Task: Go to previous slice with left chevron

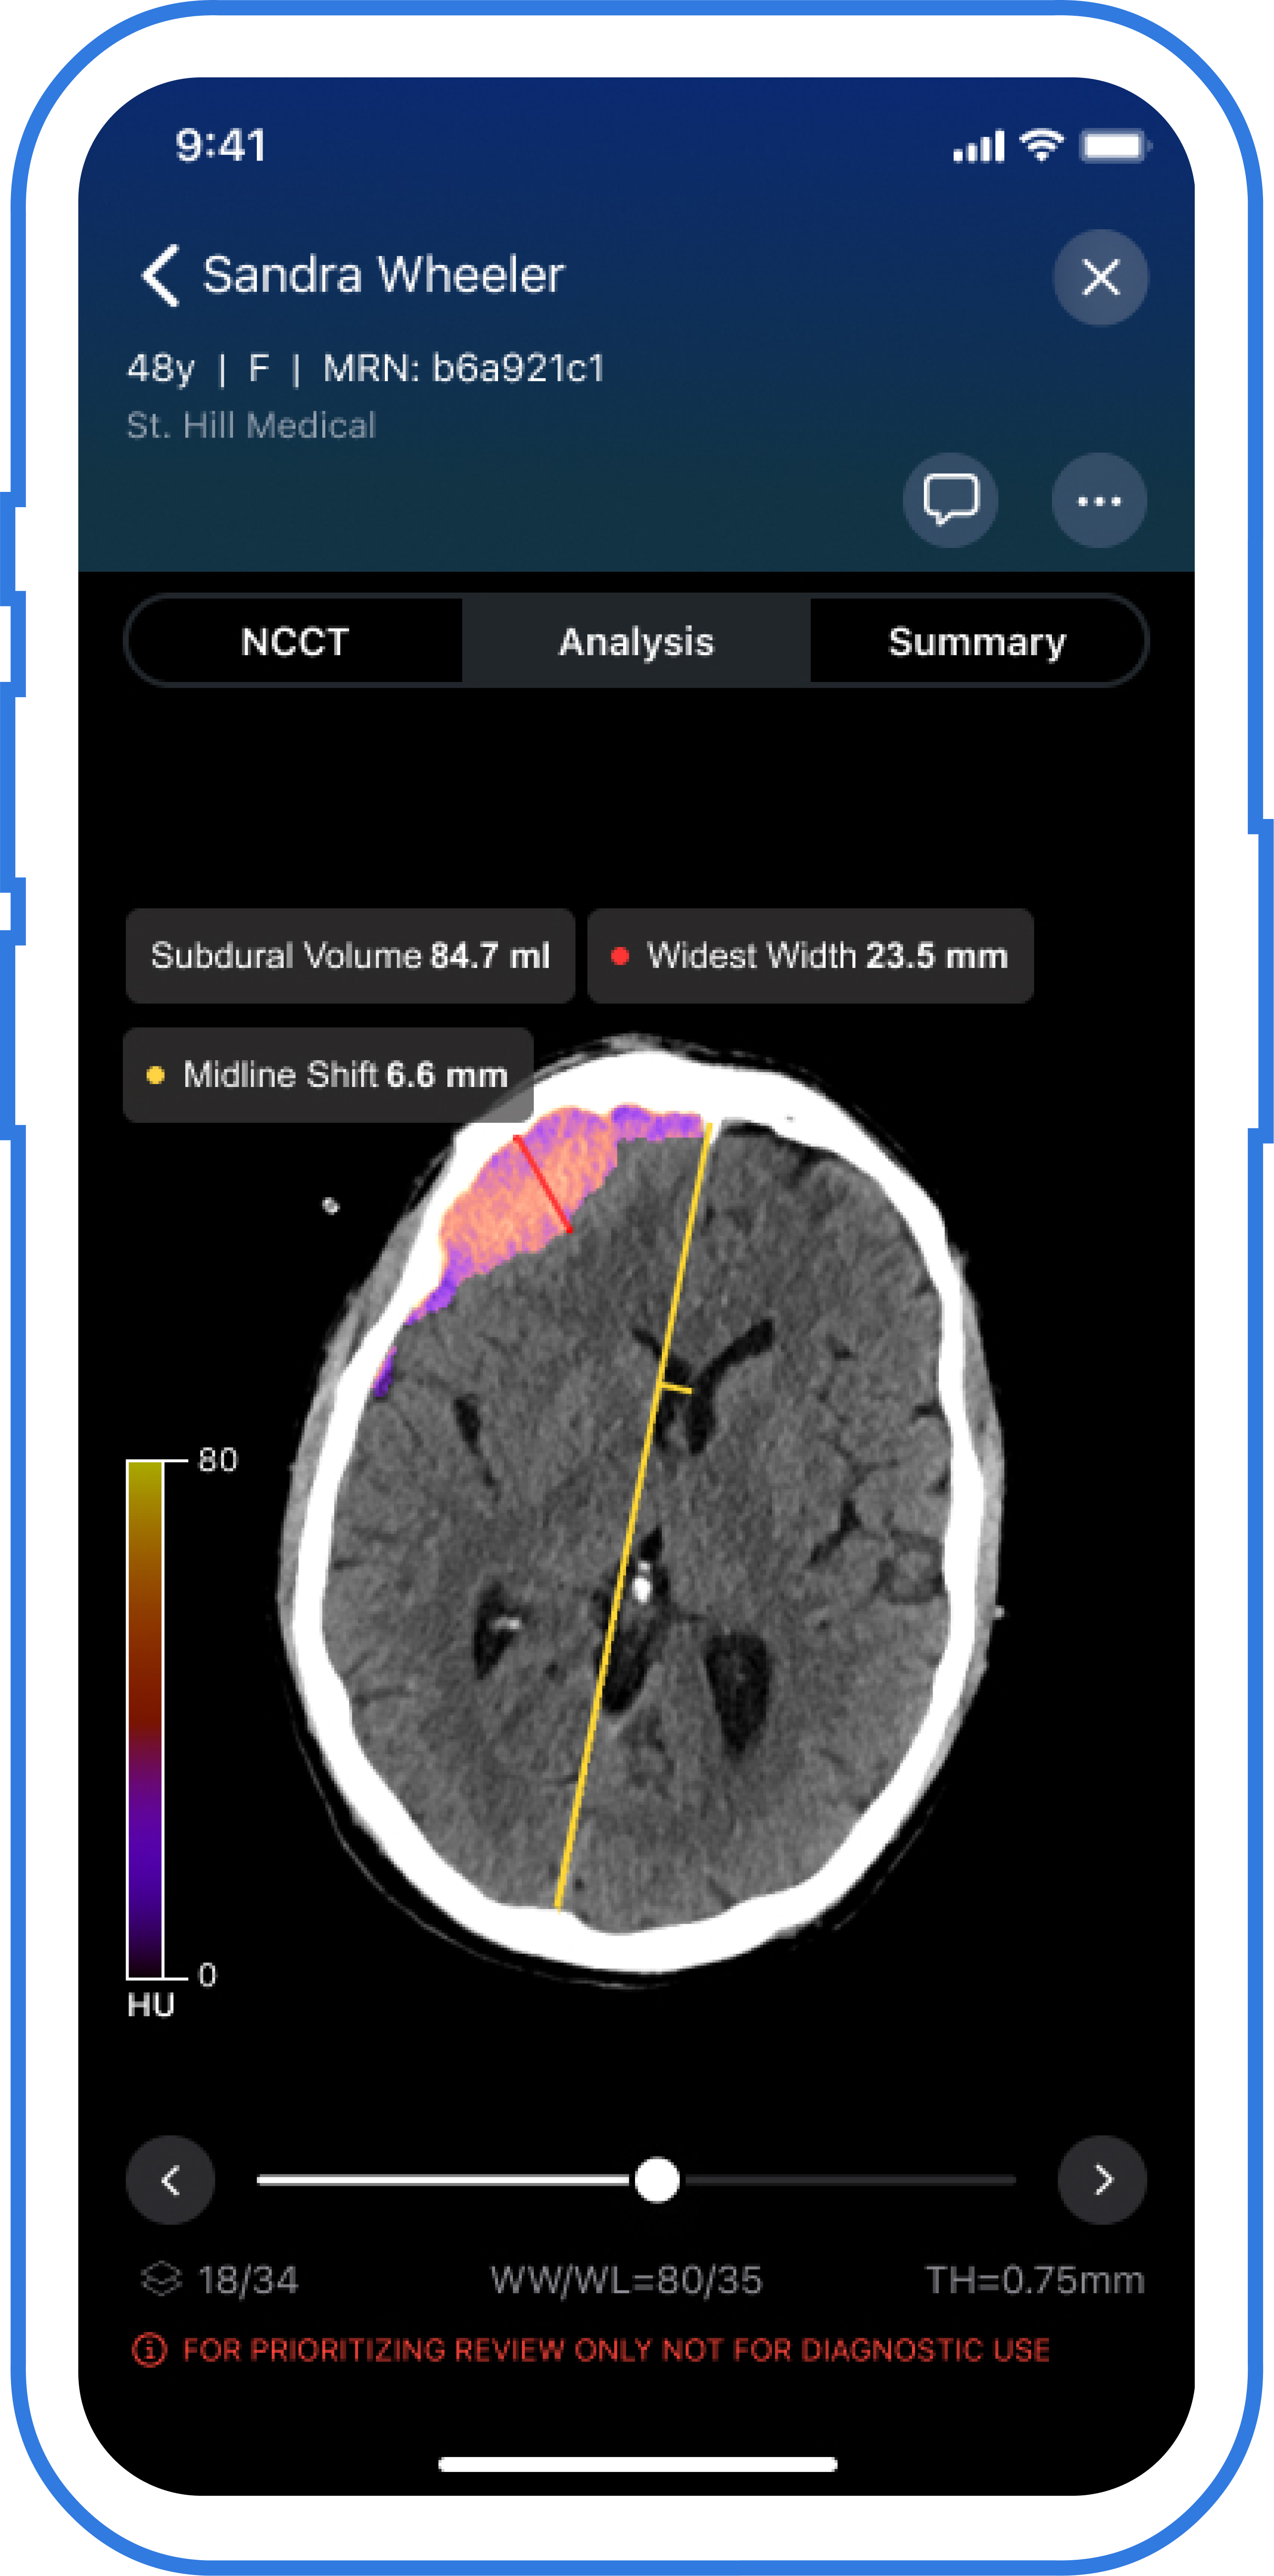Action: coord(170,2180)
